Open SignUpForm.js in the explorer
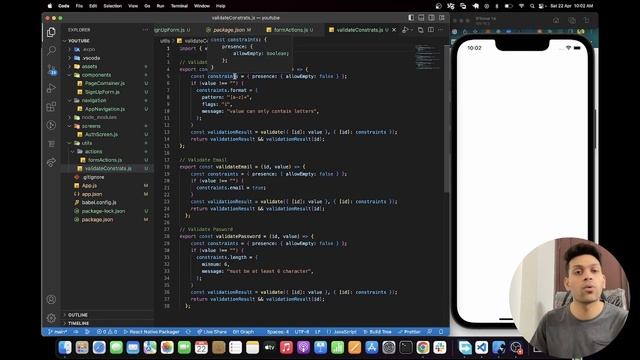 102,92
